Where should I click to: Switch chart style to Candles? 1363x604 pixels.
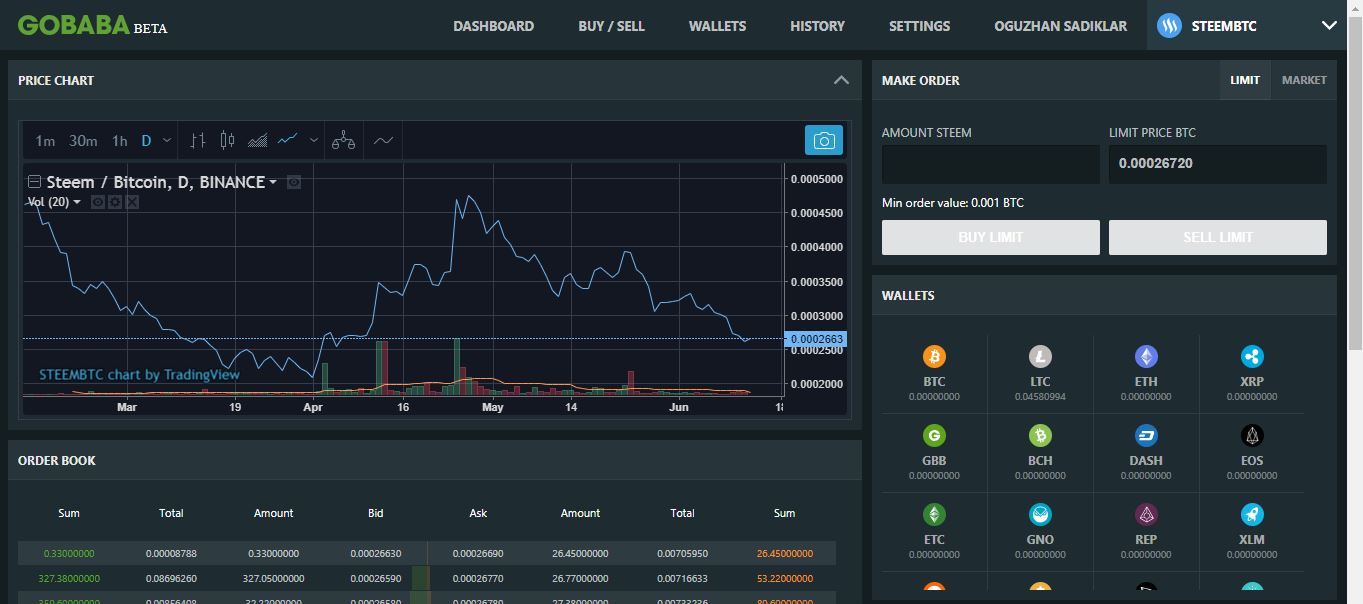pyautogui.click(x=227, y=141)
